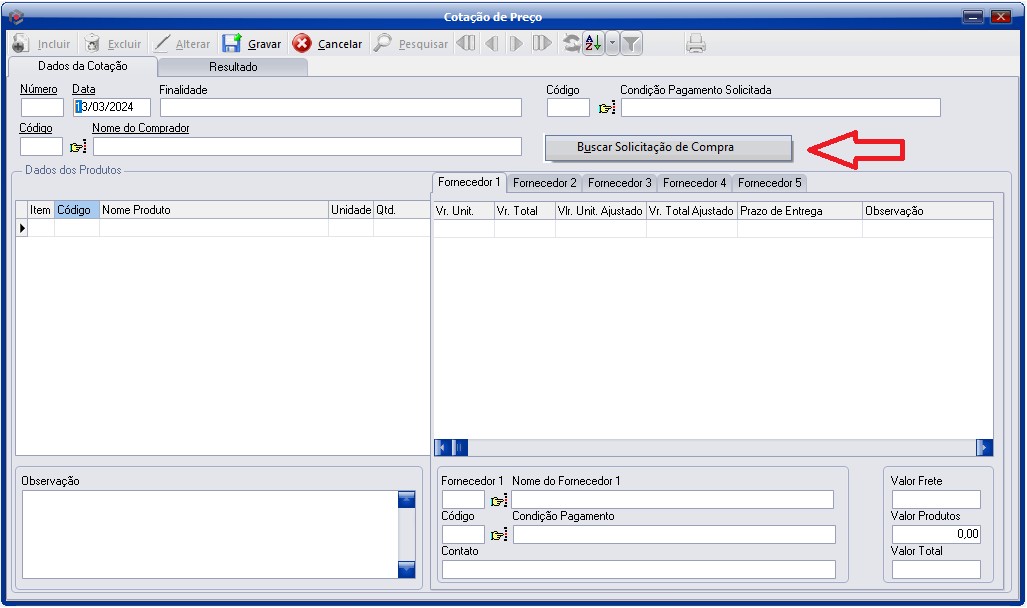
Task: Click Buscar Solicitação de Compra button
Action: click(668, 148)
